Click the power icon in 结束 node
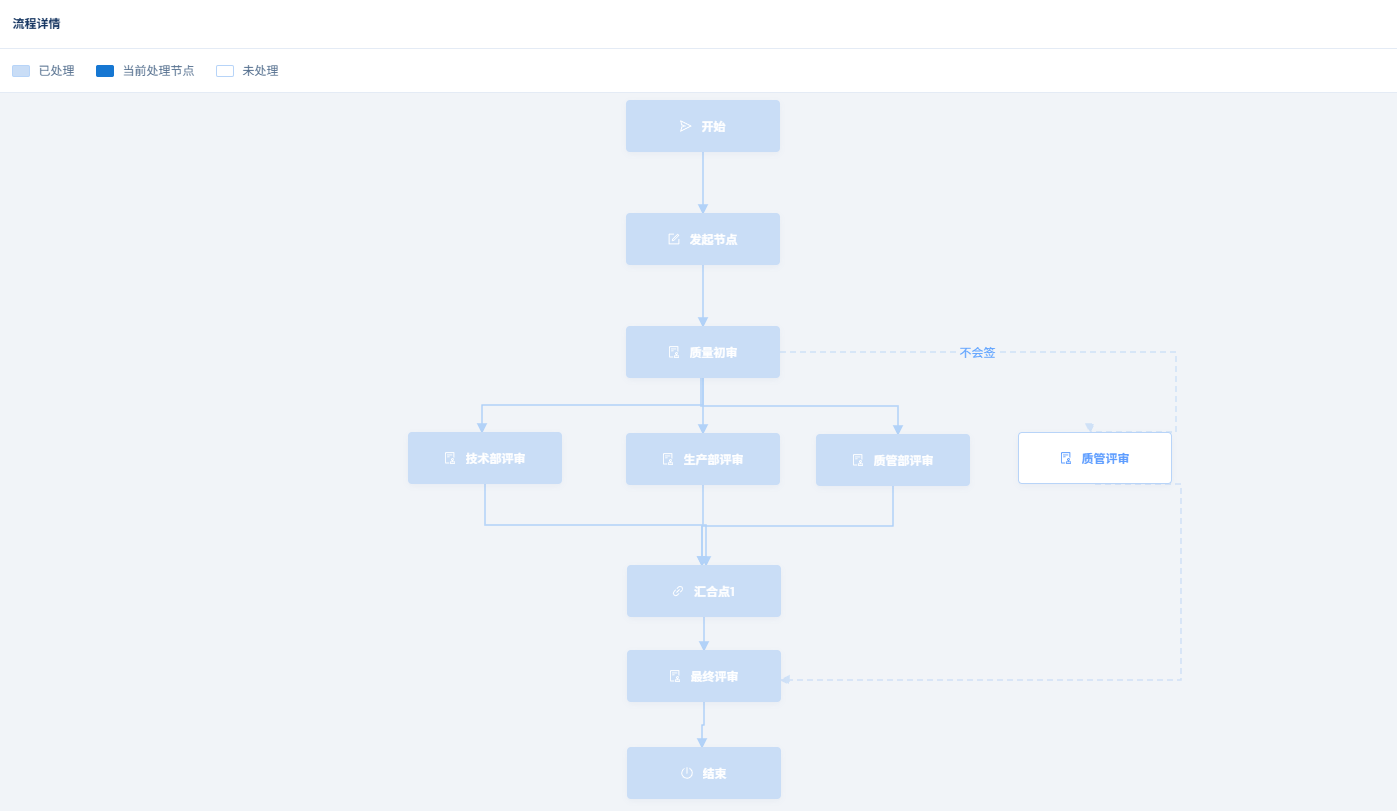This screenshot has width=1397, height=811. pos(686,773)
